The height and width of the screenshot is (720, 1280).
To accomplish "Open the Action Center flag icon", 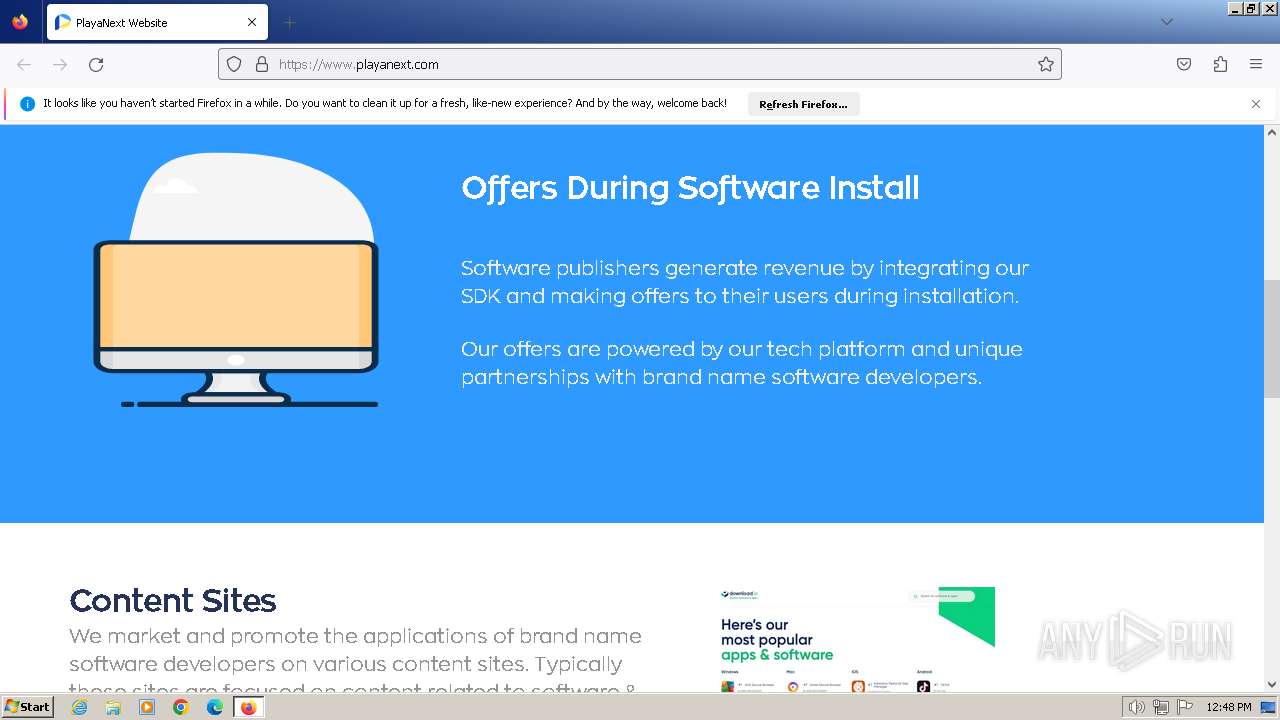I will [x=1184, y=707].
